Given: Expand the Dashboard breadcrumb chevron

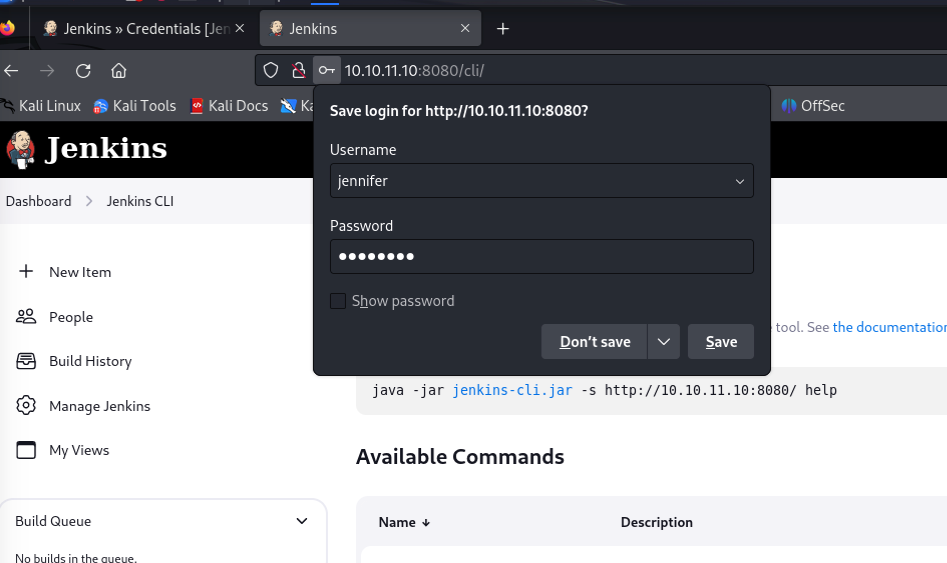Looking at the screenshot, I should click(x=89, y=201).
